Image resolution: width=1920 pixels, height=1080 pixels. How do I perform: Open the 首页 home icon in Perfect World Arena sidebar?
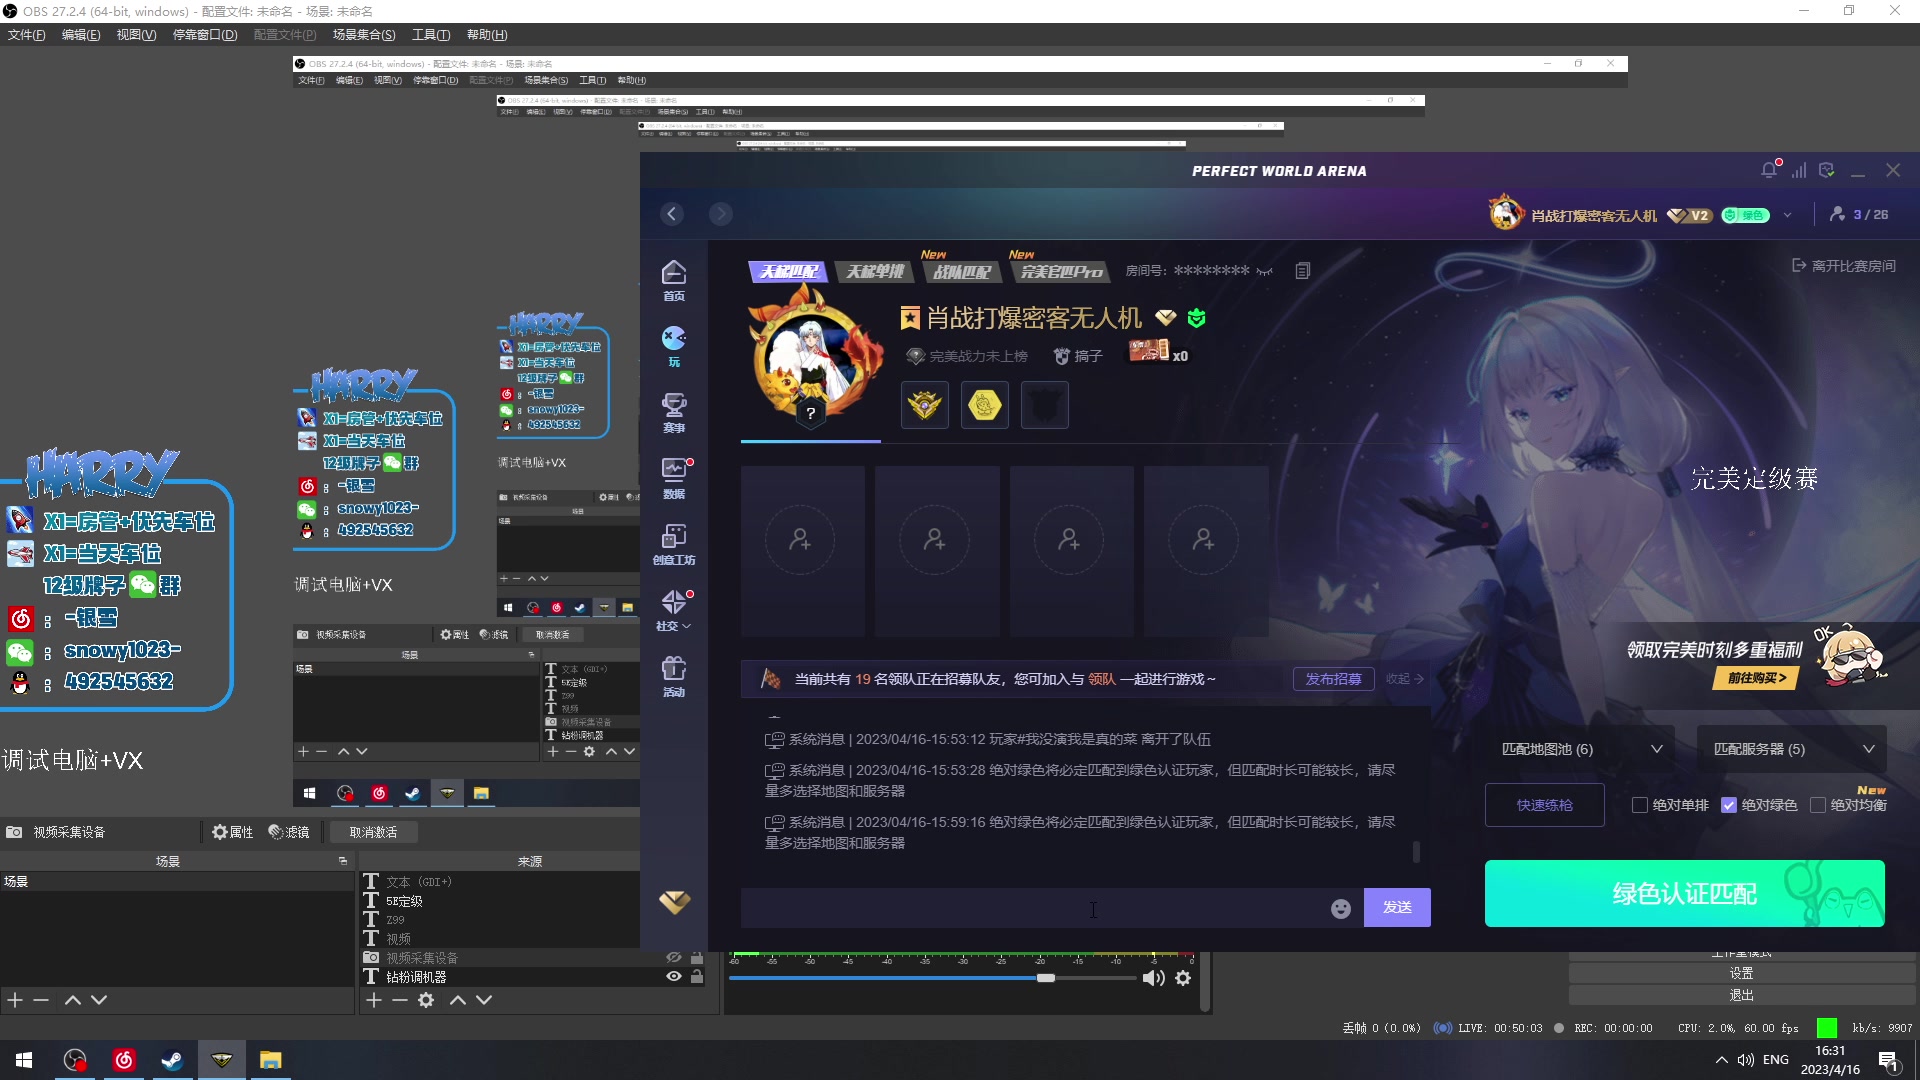pyautogui.click(x=674, y=280)
